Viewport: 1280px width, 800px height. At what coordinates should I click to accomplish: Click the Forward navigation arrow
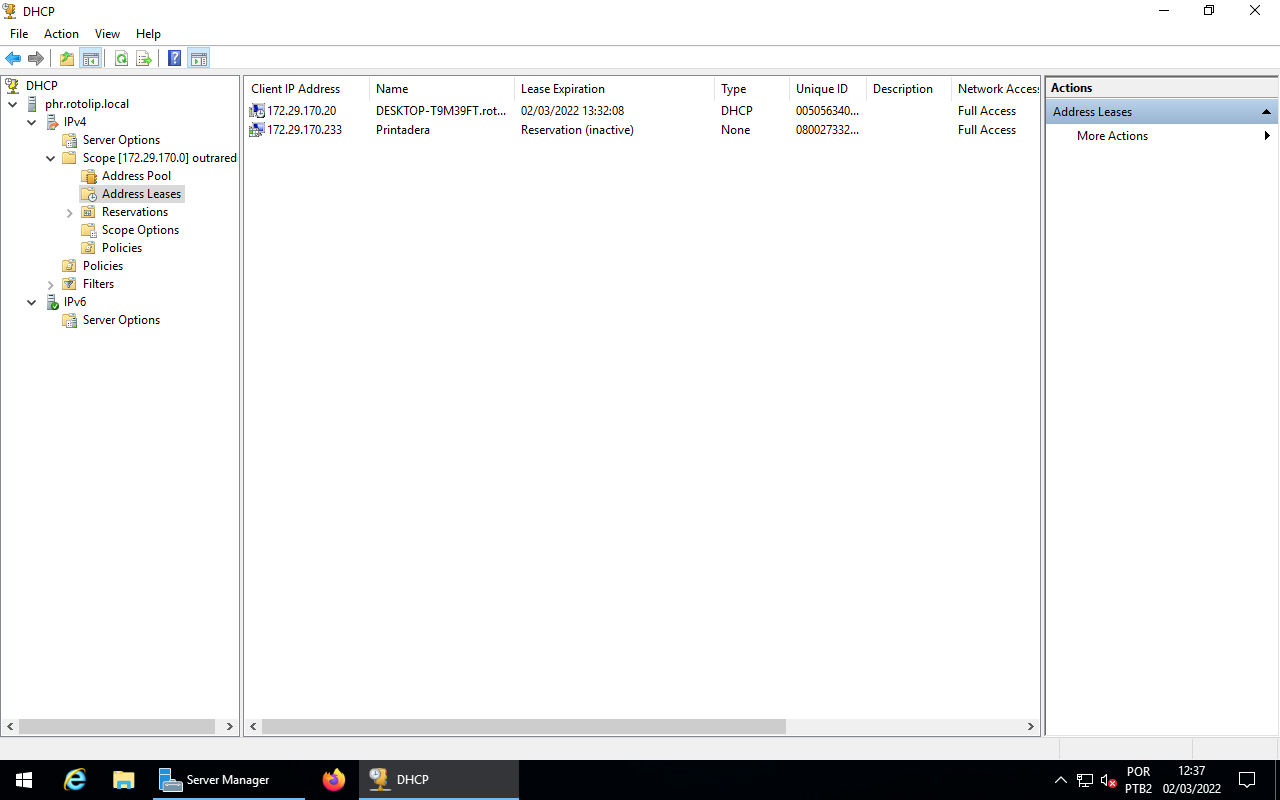pyautogui.click(x=36, y=58)
